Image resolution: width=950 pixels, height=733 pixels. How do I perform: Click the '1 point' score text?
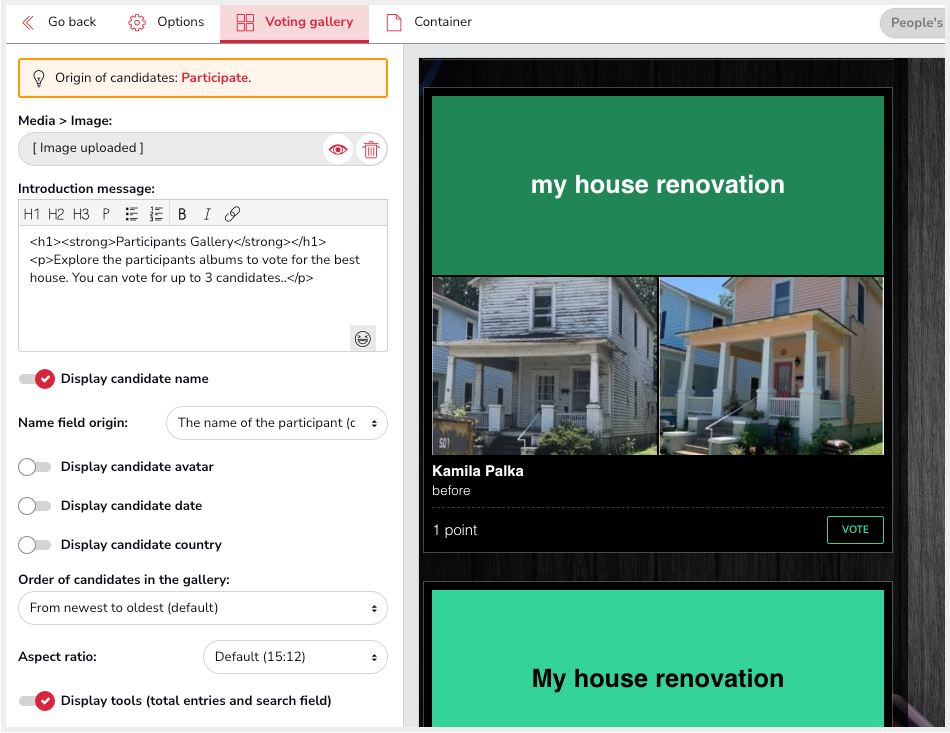[x=454, y=531]
